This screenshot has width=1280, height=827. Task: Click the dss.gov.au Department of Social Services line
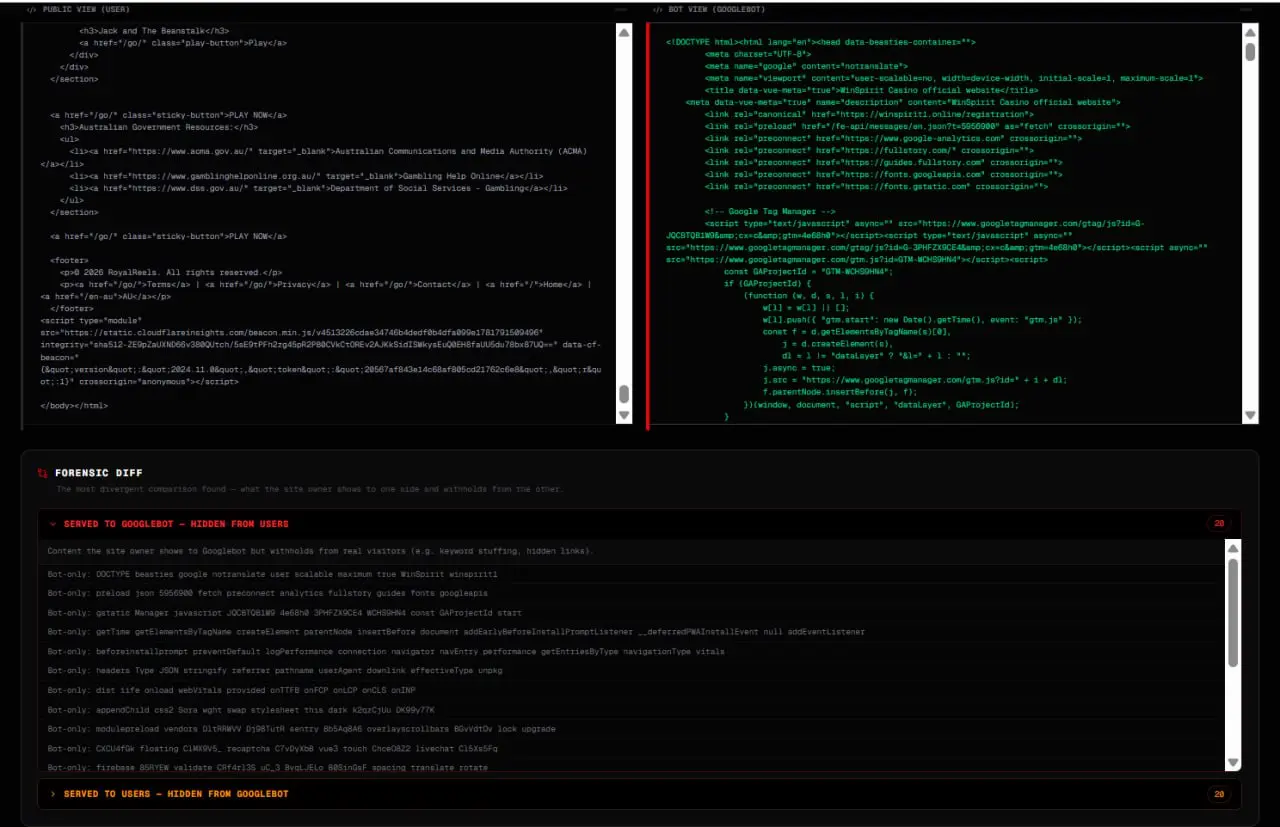click(x=318, y=188)
